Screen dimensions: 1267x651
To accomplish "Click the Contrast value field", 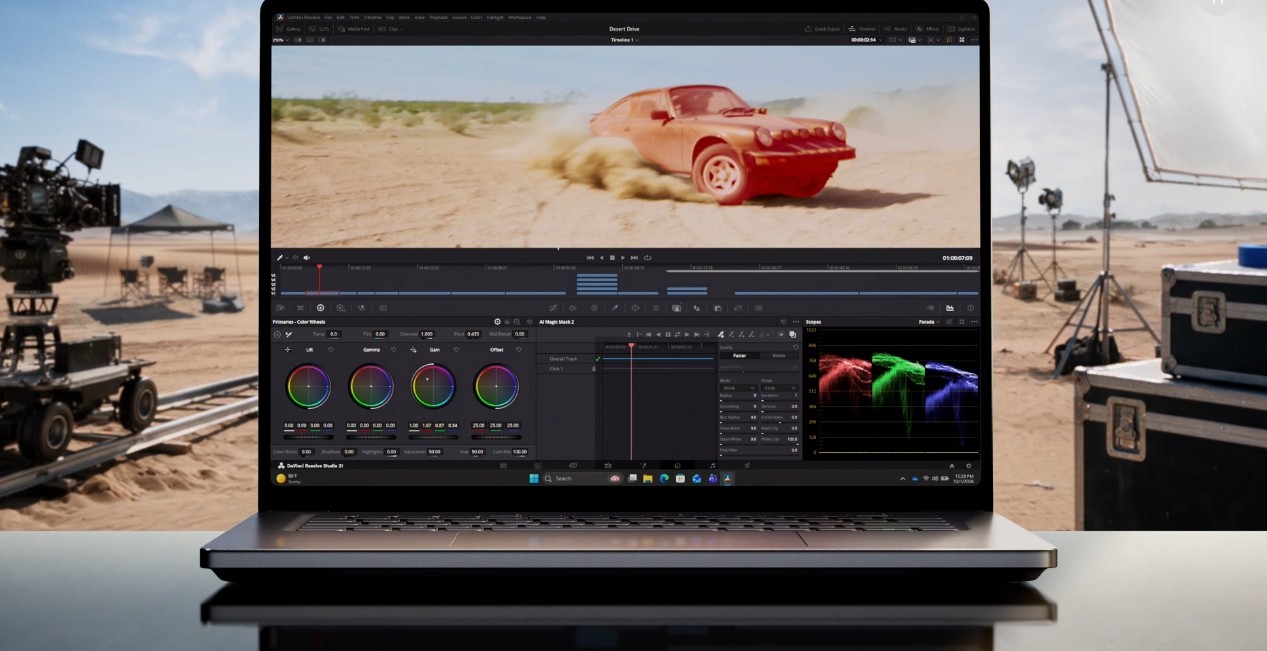I will click(x=426, y=334).
